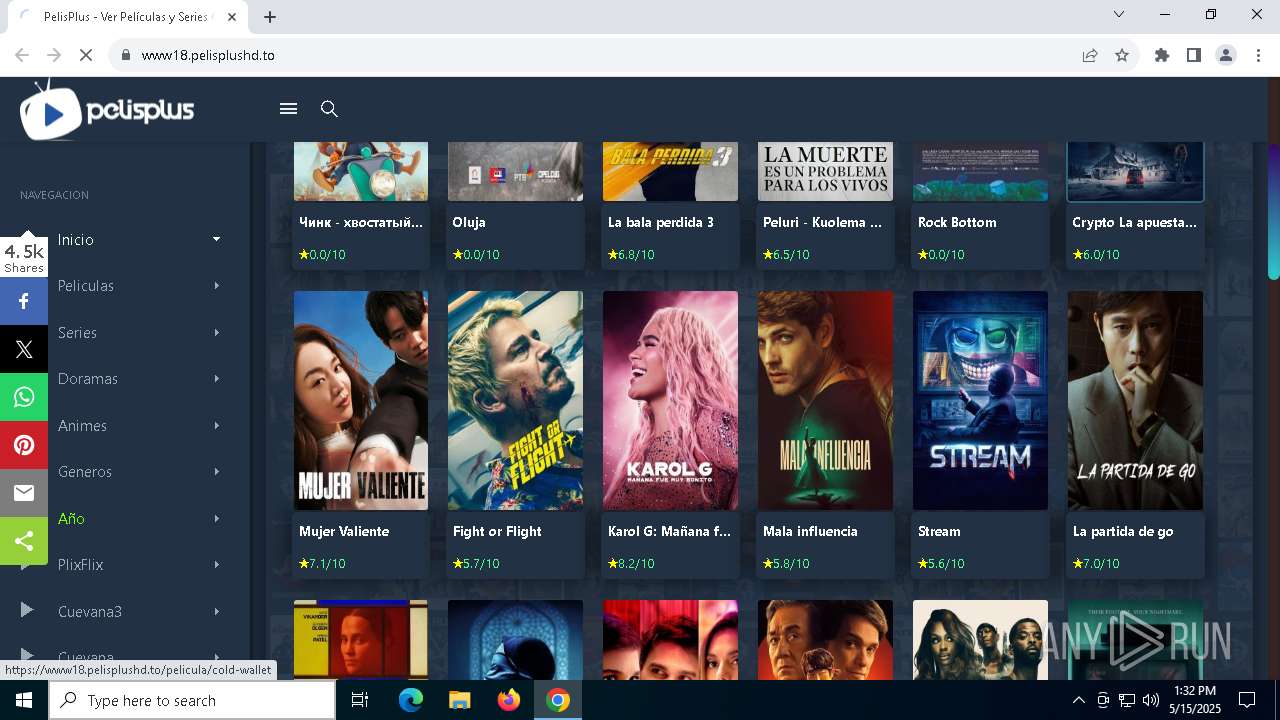Open the Stream title link
The height and width of the screenshot is (720, 1280).
[939, 531]
